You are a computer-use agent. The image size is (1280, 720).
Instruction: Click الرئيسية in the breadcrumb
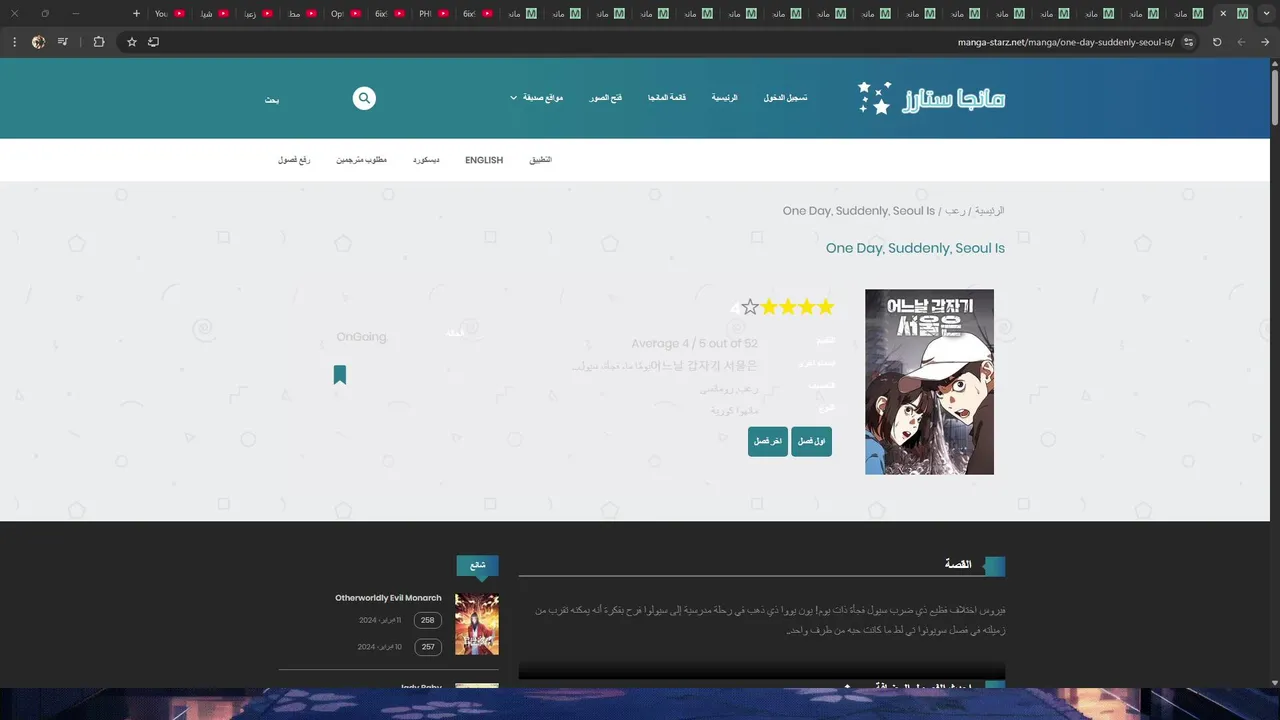(990, 211)
